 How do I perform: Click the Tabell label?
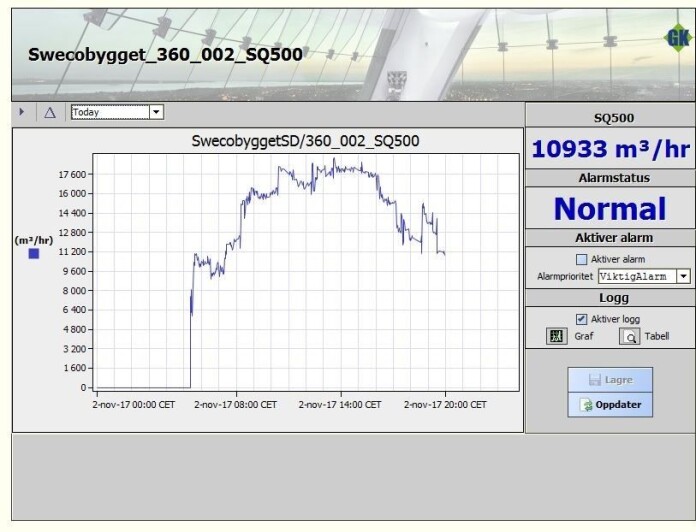656,336
